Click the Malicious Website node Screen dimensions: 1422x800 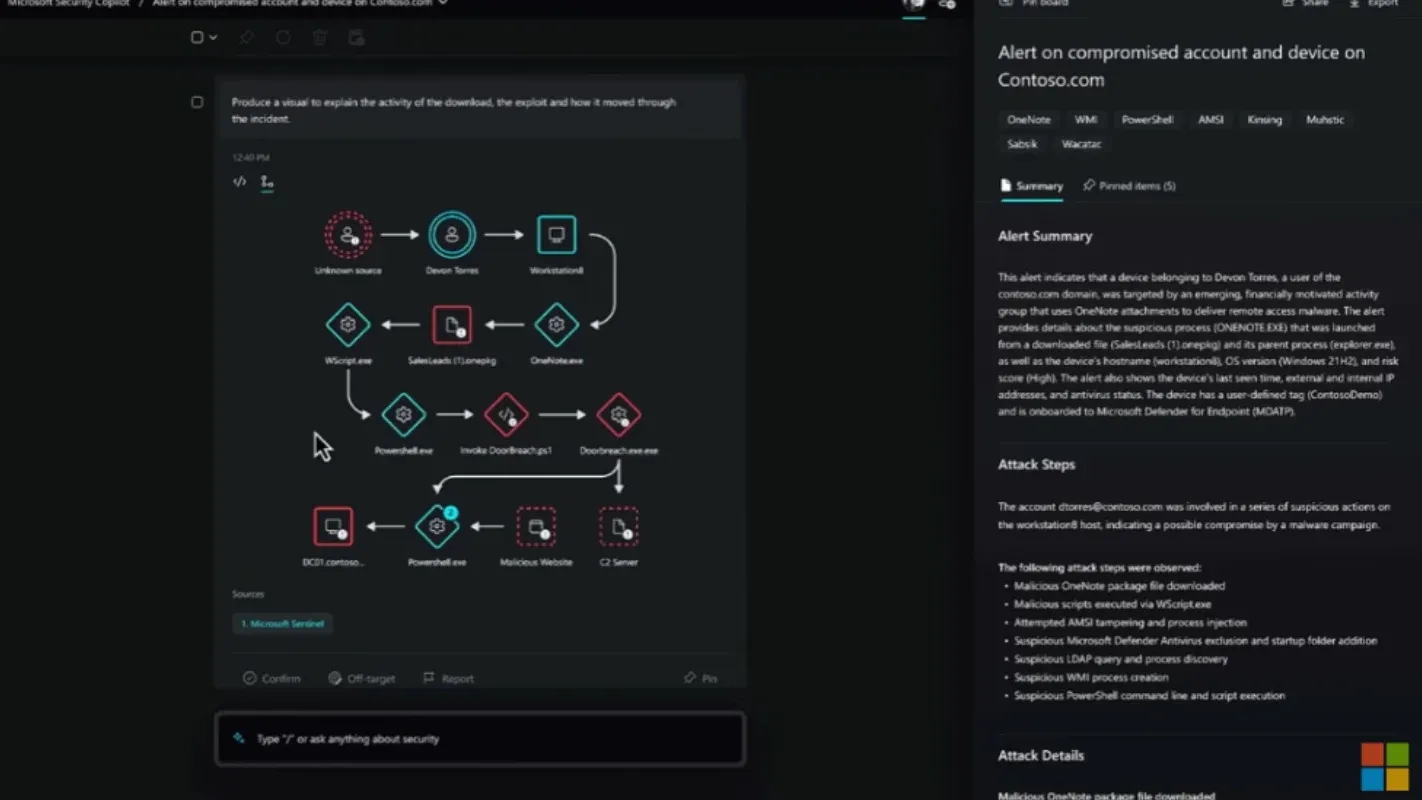pyautogui.click(x=536, y=526)
